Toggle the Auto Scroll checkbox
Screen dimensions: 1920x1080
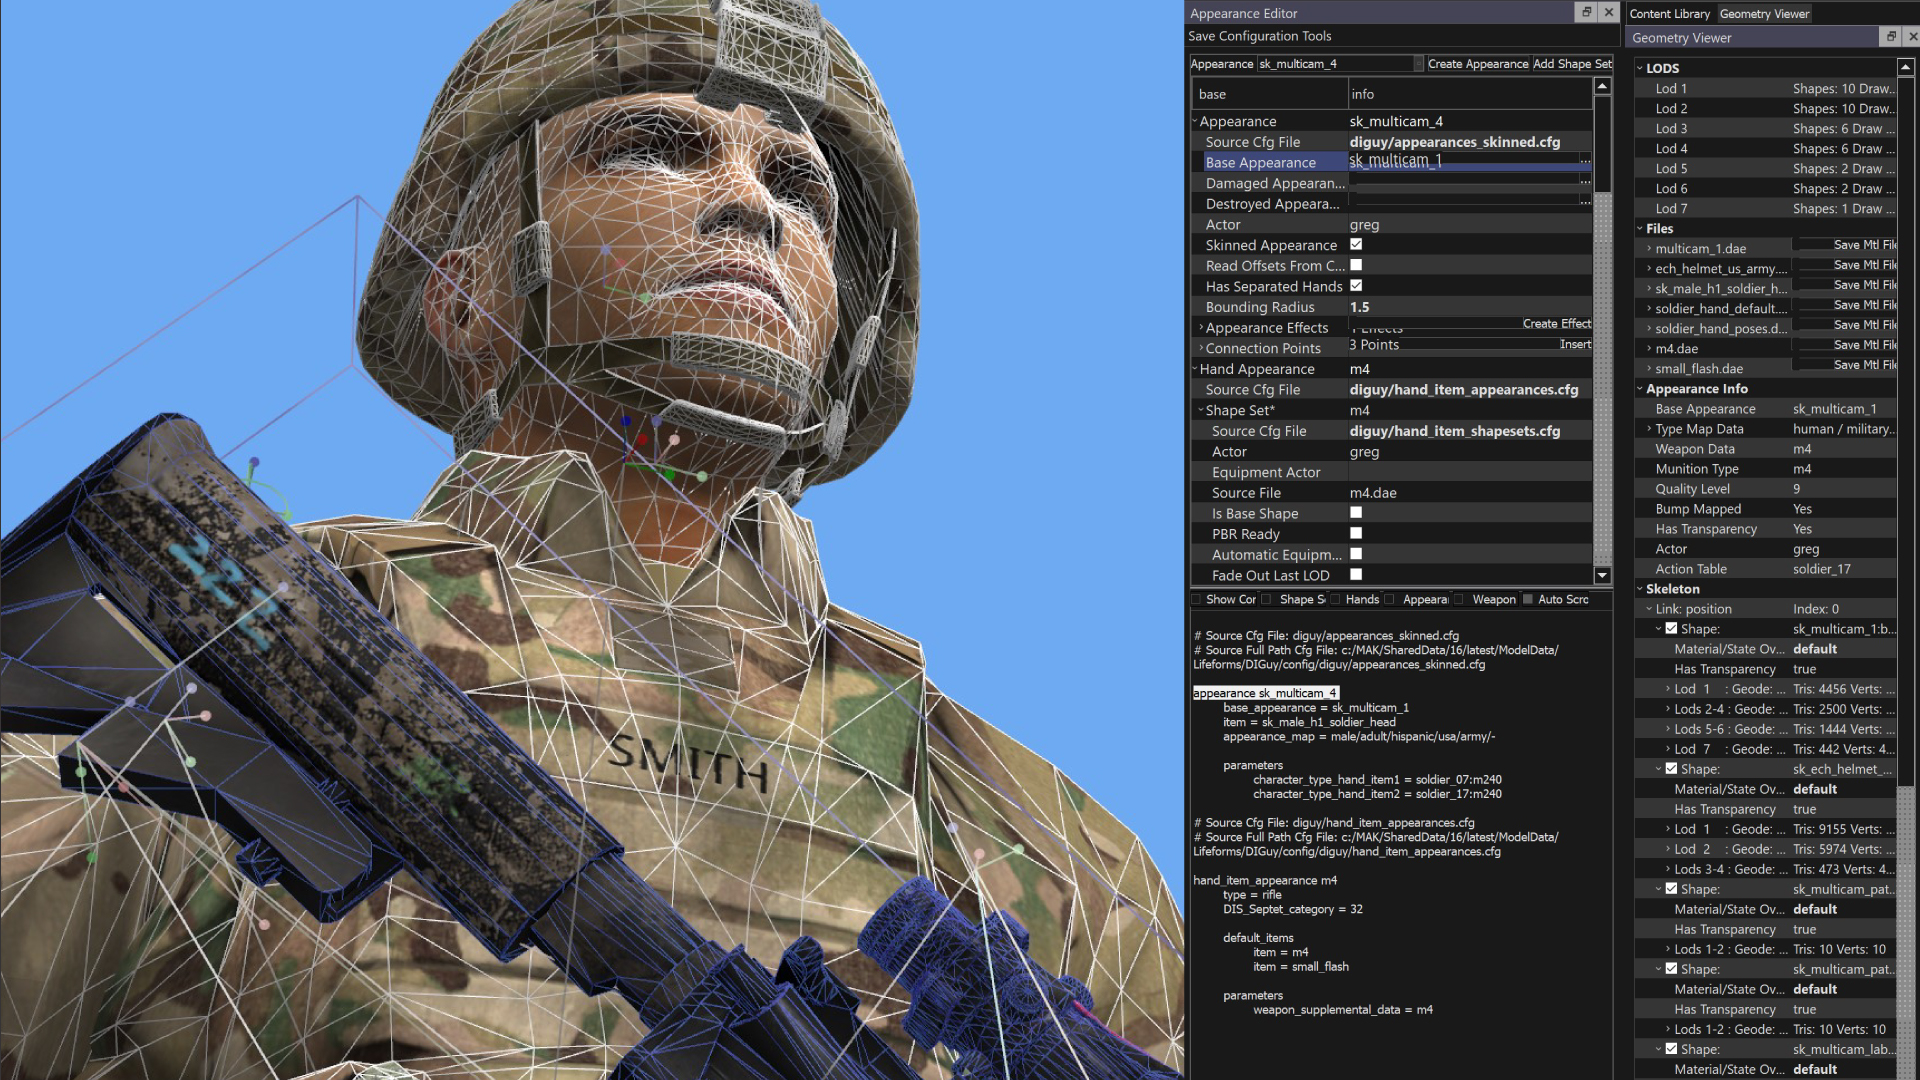coord(1527,599)
